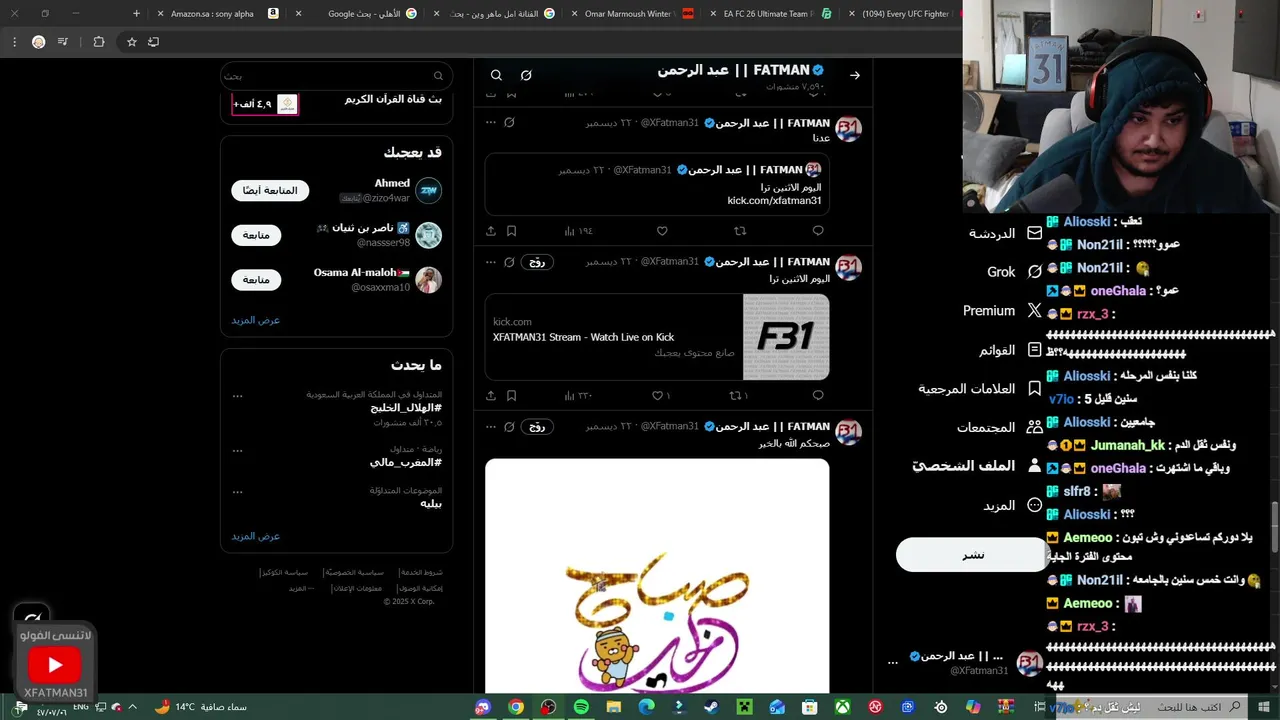
Task: Open XFATMAN31 Stream Kick link card
Action: point(657,337)
